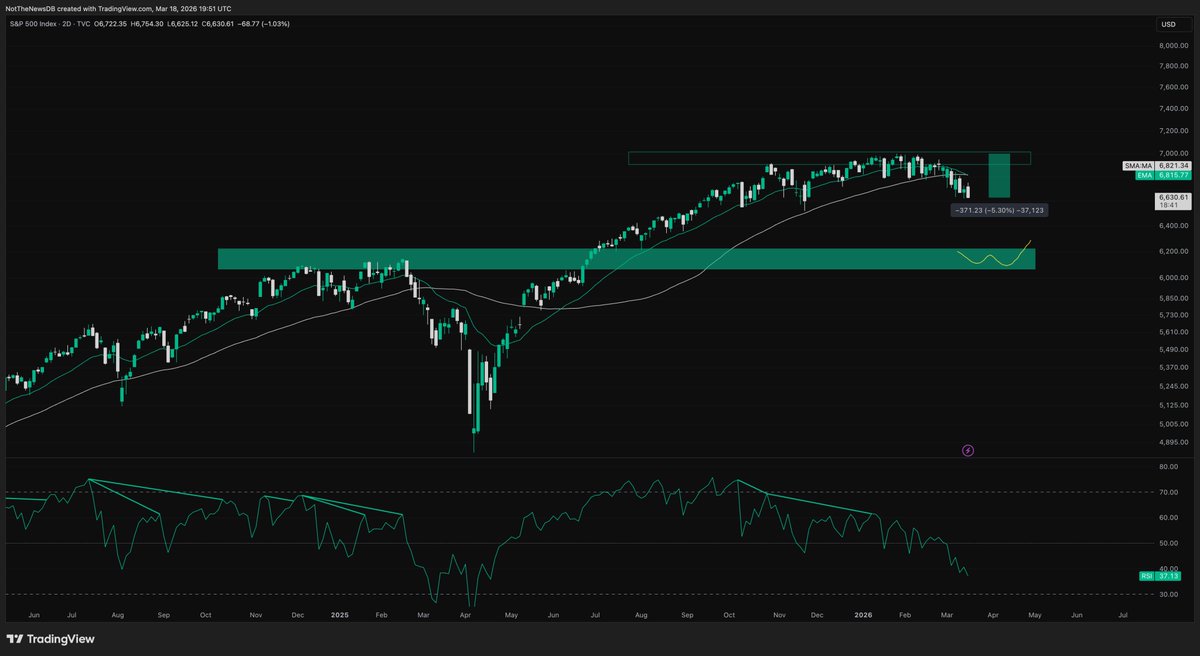Click the purple lightning bolt event icon

968,451
